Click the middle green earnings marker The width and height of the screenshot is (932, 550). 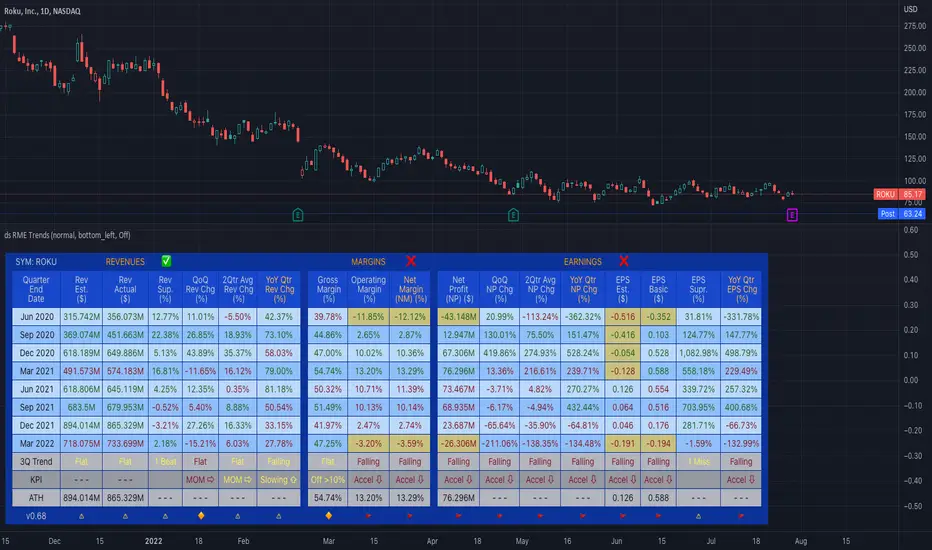(513, 215)
